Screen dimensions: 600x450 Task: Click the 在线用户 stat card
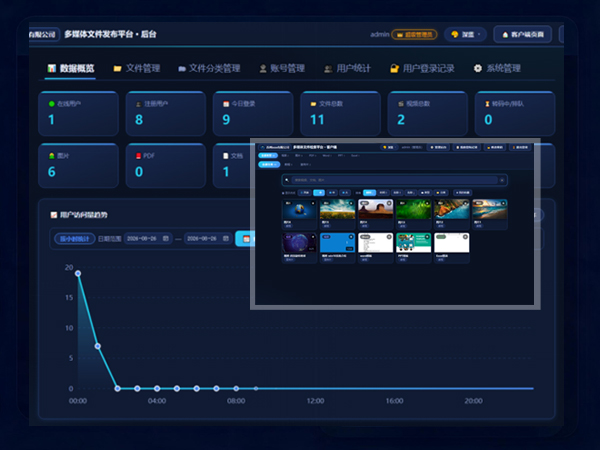(78, 114)
